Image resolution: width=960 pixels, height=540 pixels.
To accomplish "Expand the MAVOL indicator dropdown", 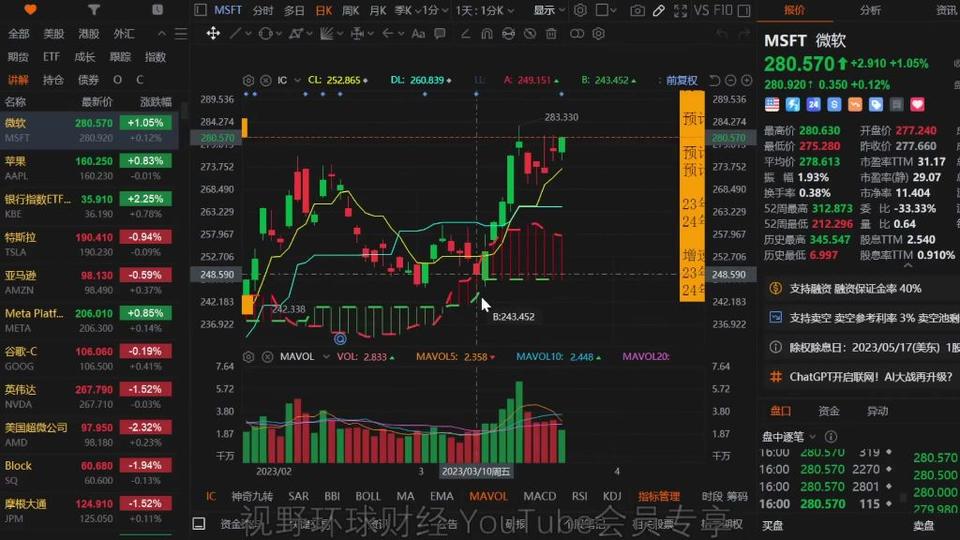I will [x=326, y=356].
